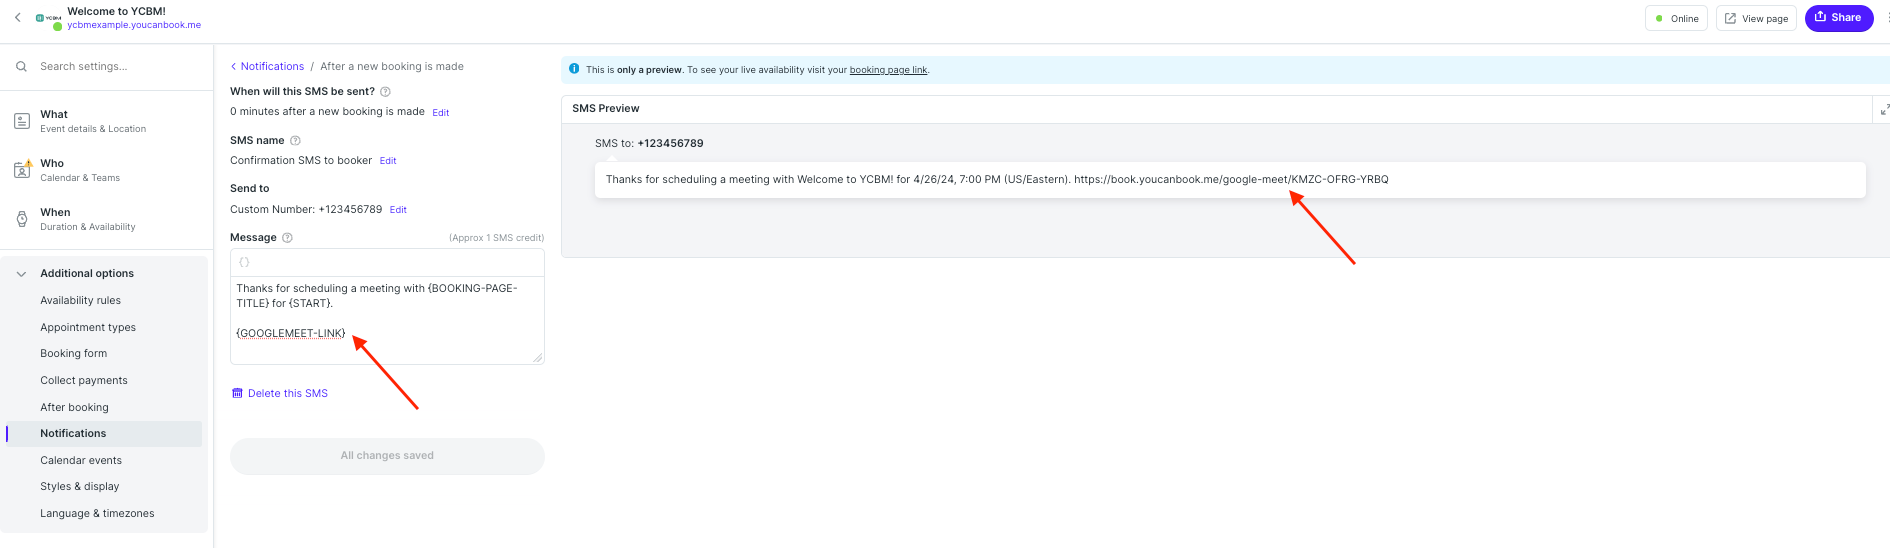Edit the Send to number

click(x=398, y=210)
